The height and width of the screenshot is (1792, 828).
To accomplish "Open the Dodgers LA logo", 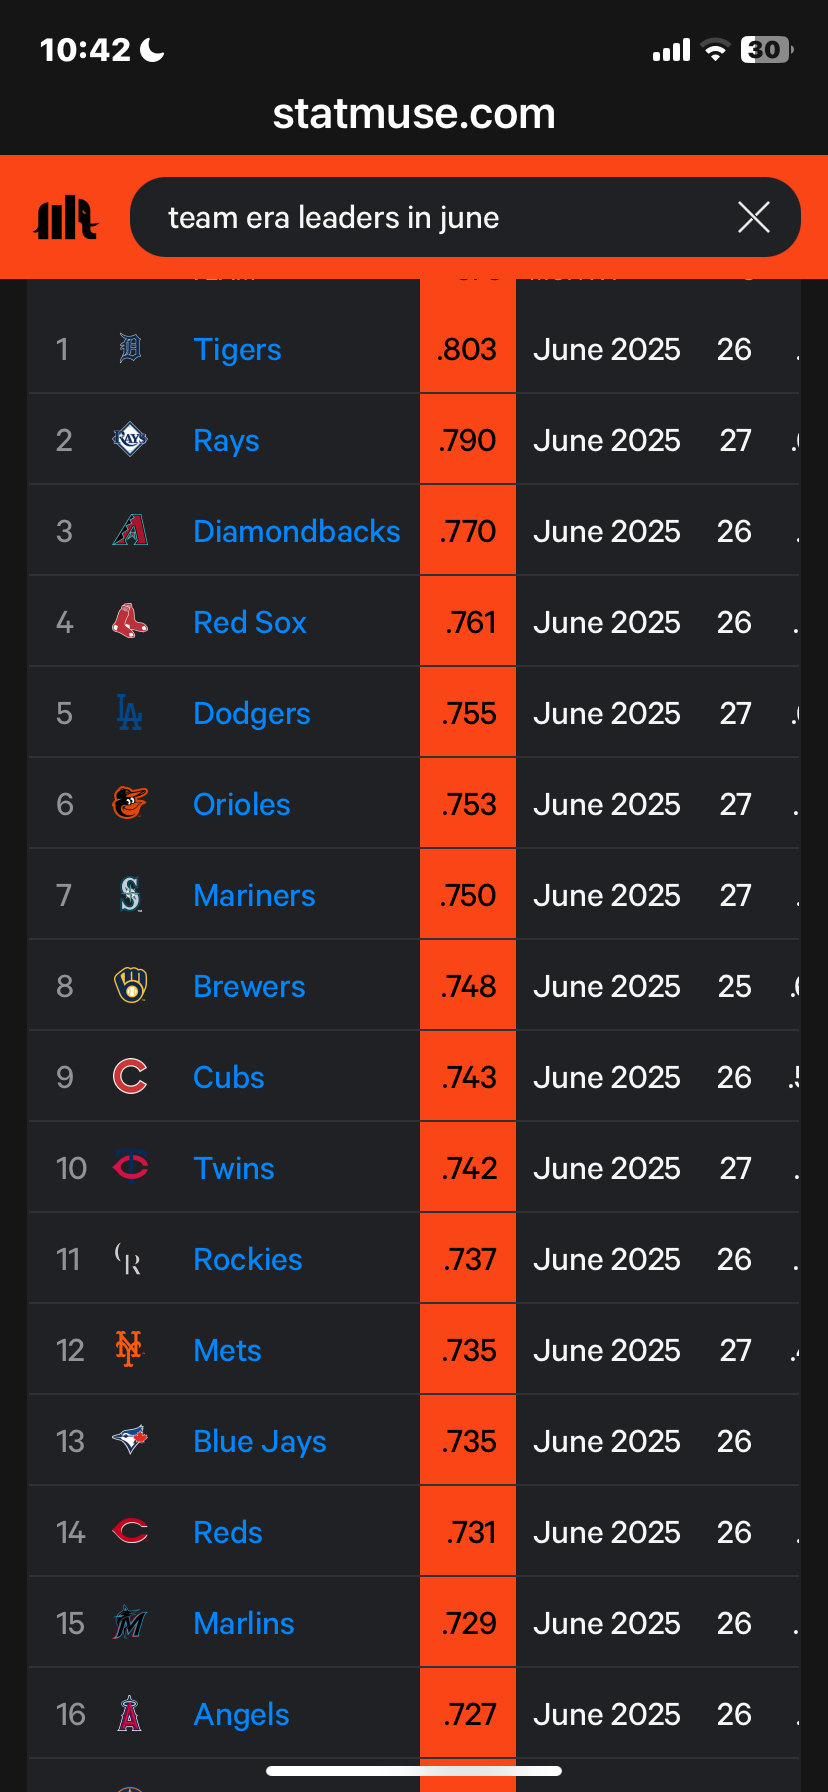I will tap(130, 713).
